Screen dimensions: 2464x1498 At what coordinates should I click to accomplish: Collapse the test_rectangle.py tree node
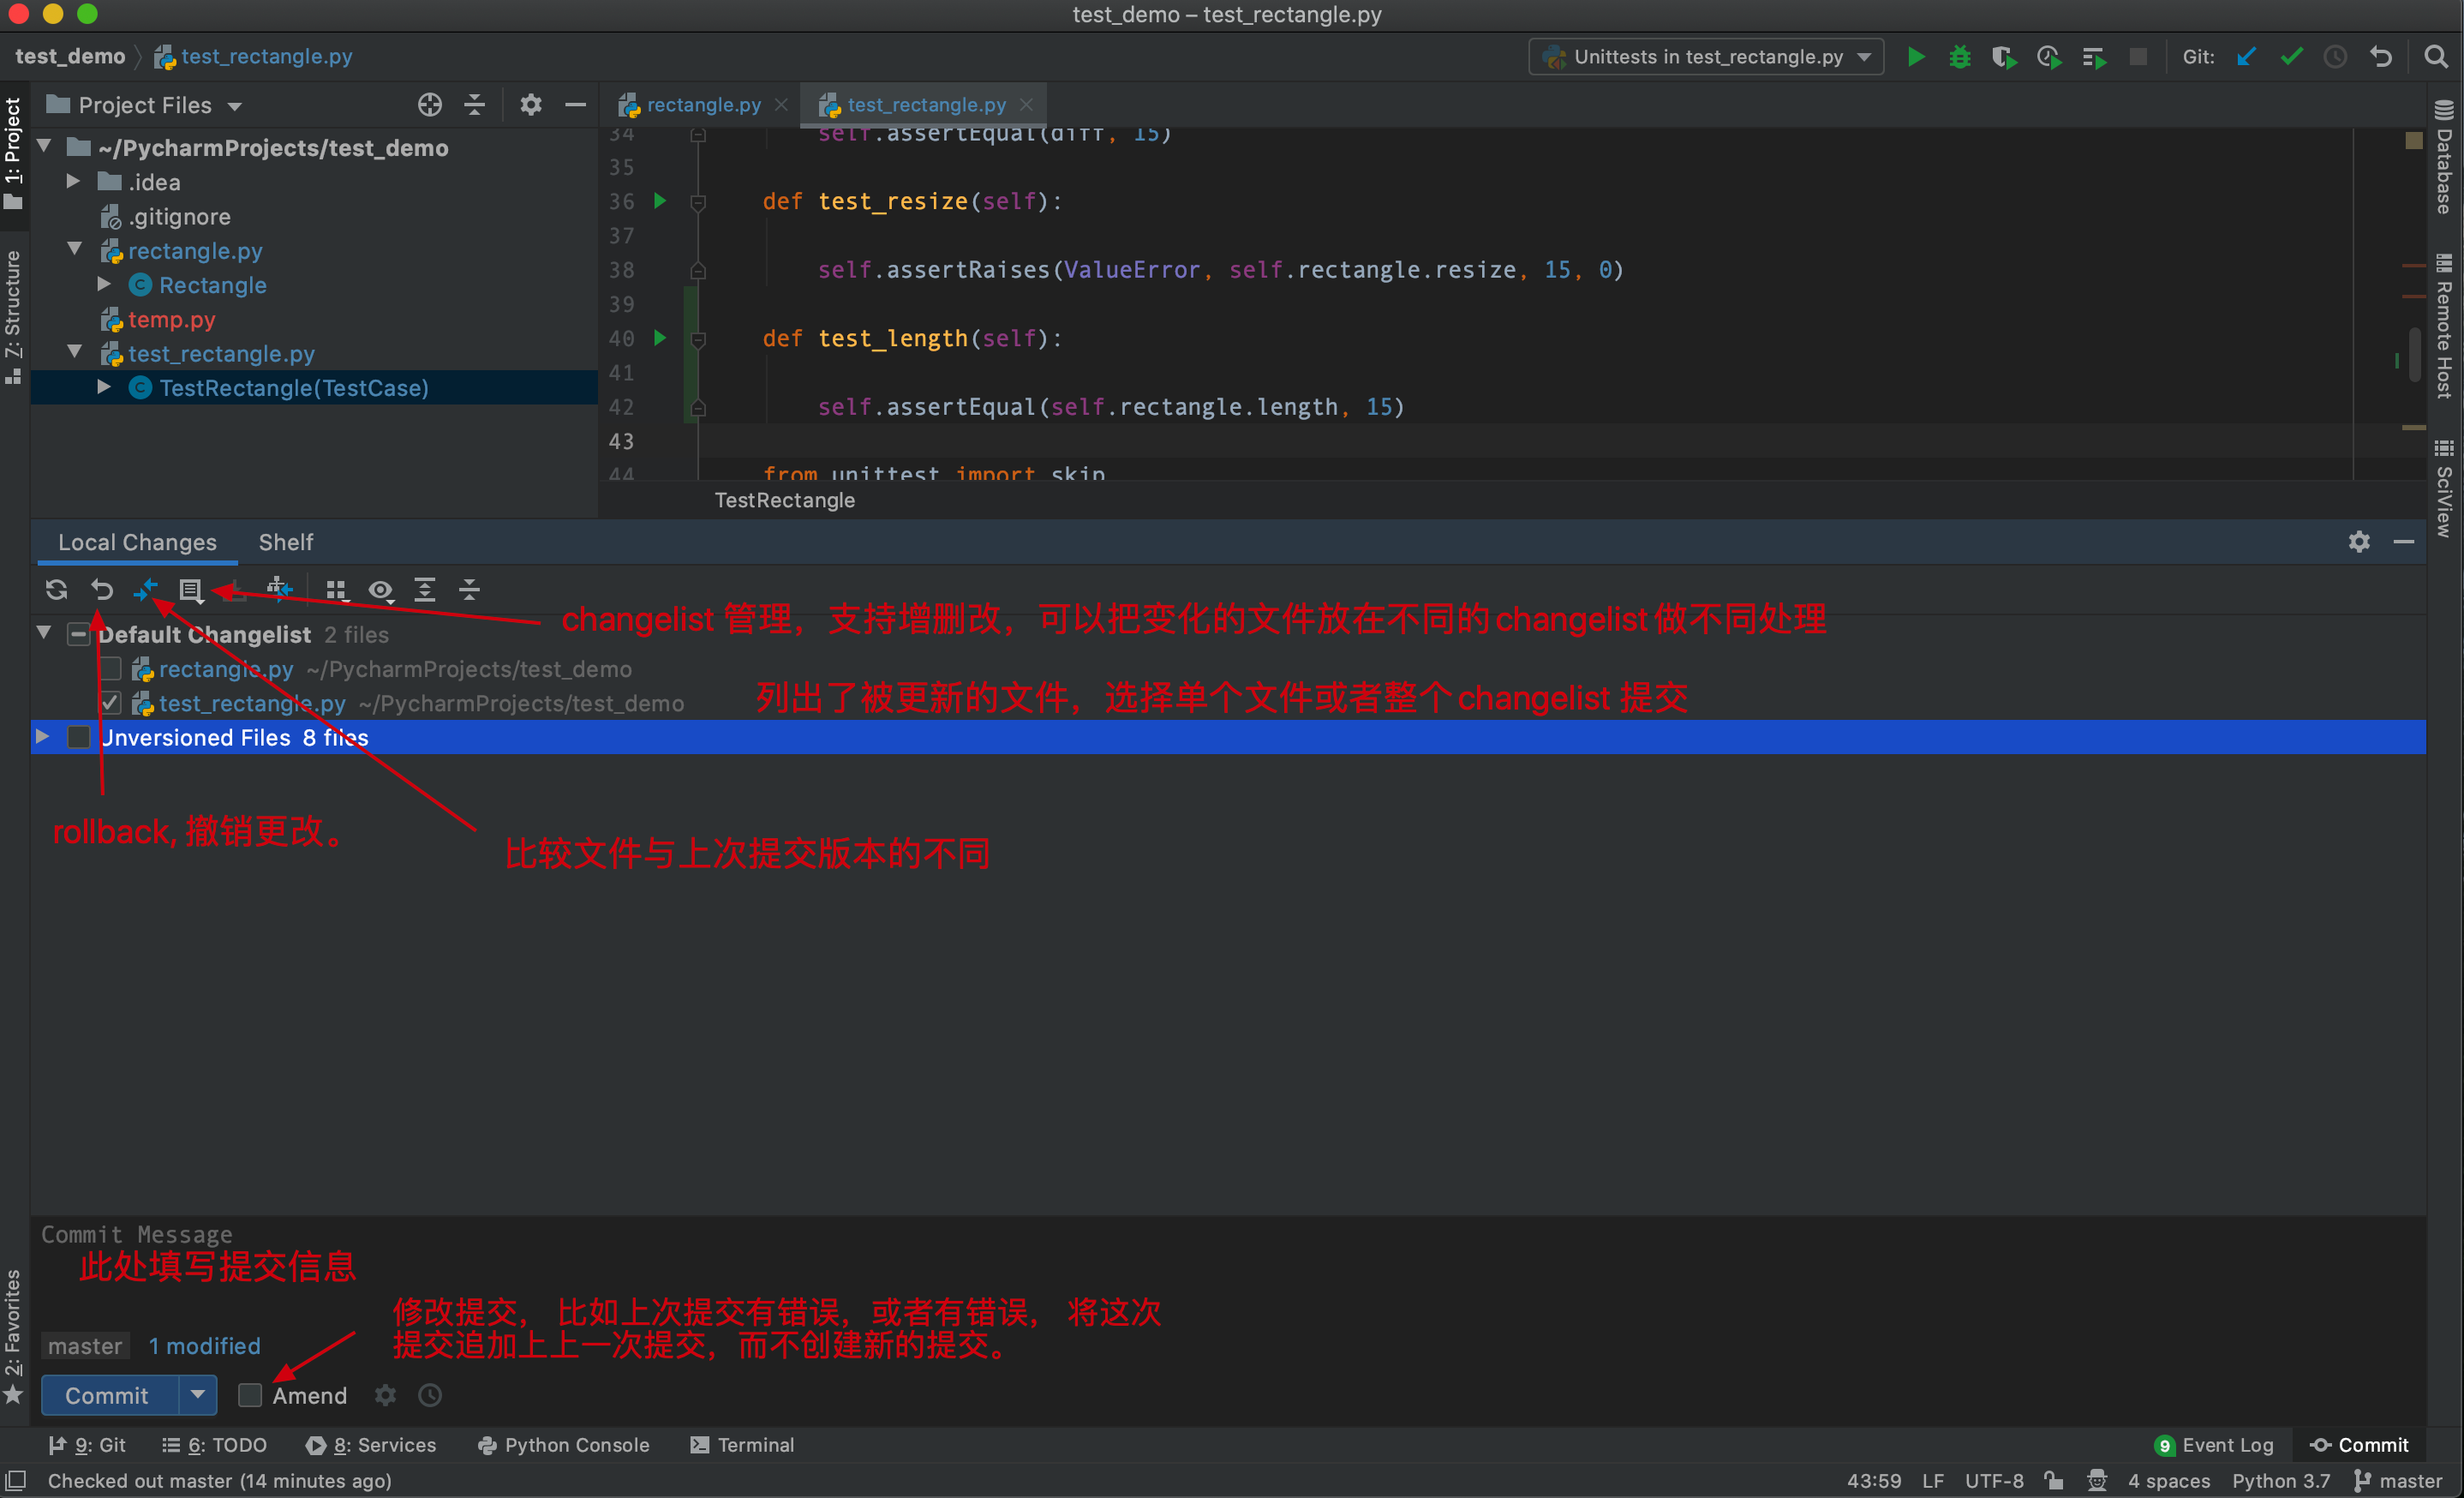[x=75, y=352]
